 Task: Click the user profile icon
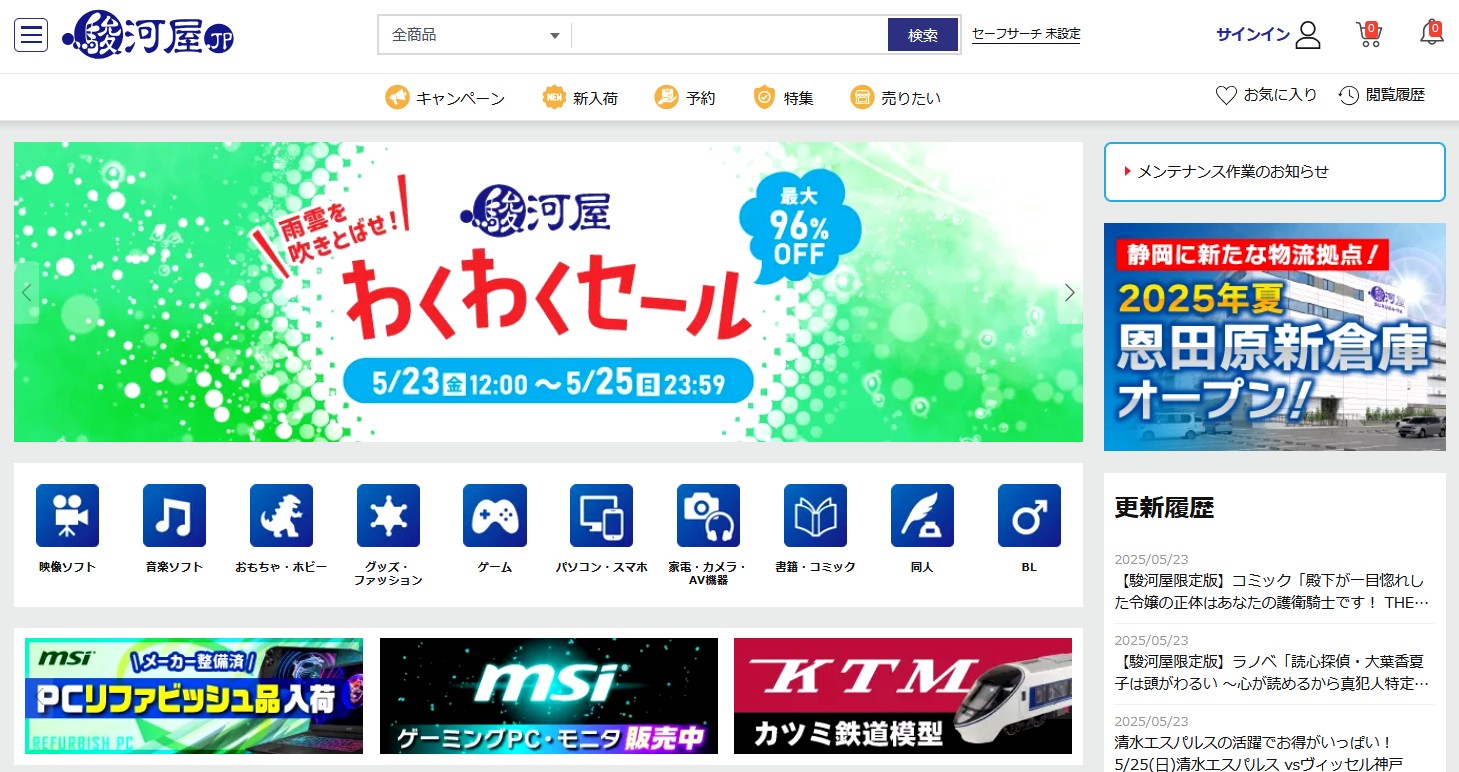(x=1308, y=35)
